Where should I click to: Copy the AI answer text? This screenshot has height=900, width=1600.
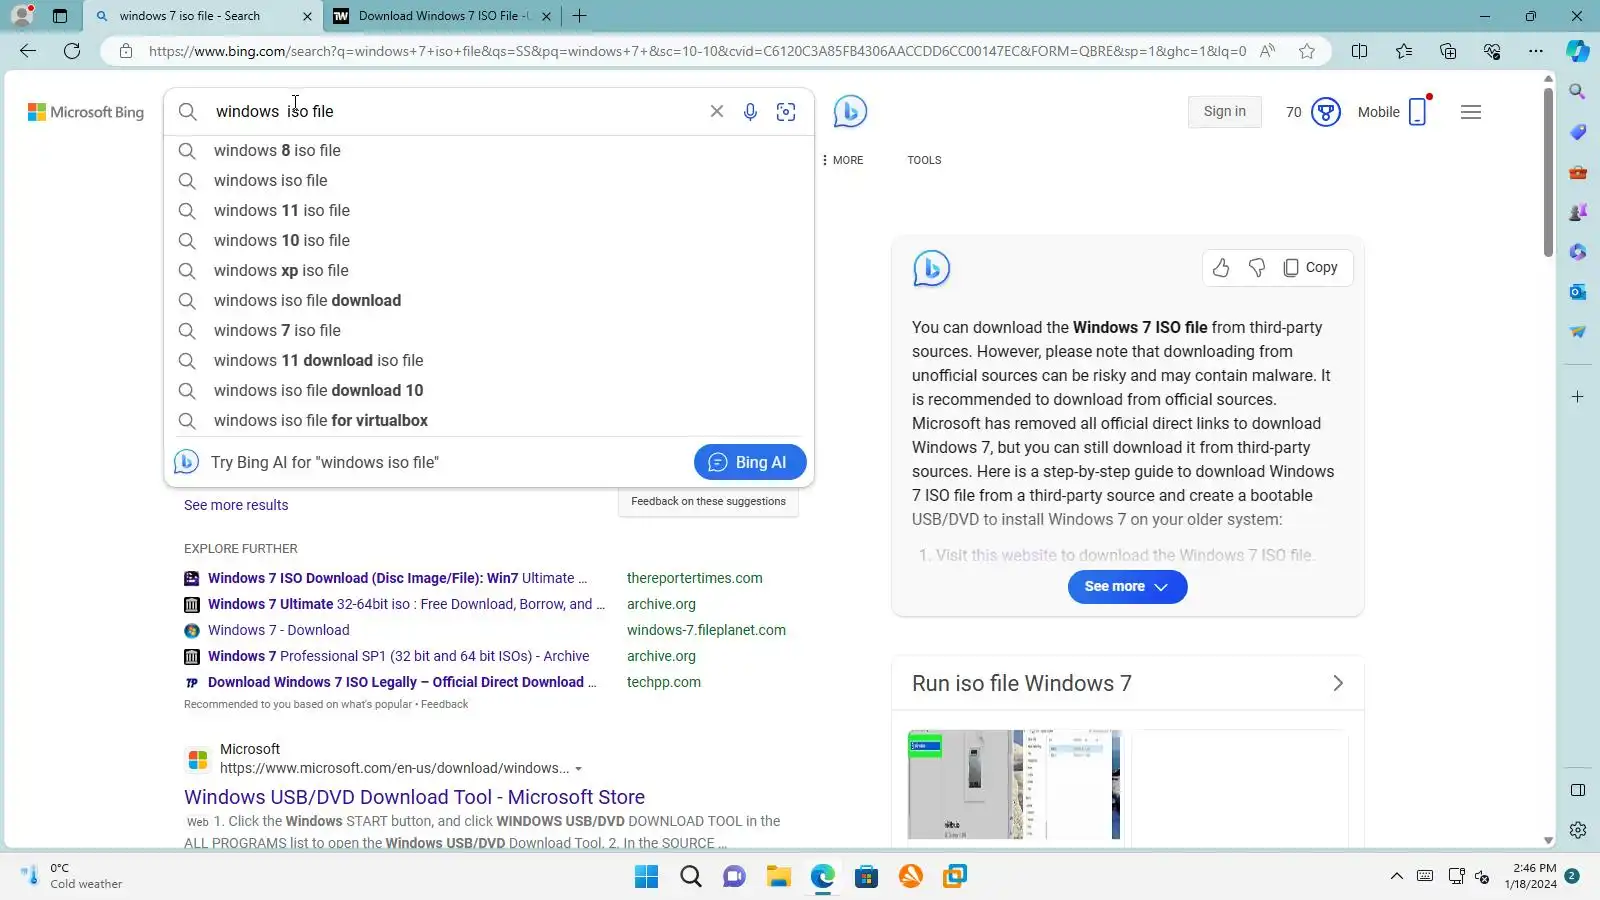[x=1311, y=267]
